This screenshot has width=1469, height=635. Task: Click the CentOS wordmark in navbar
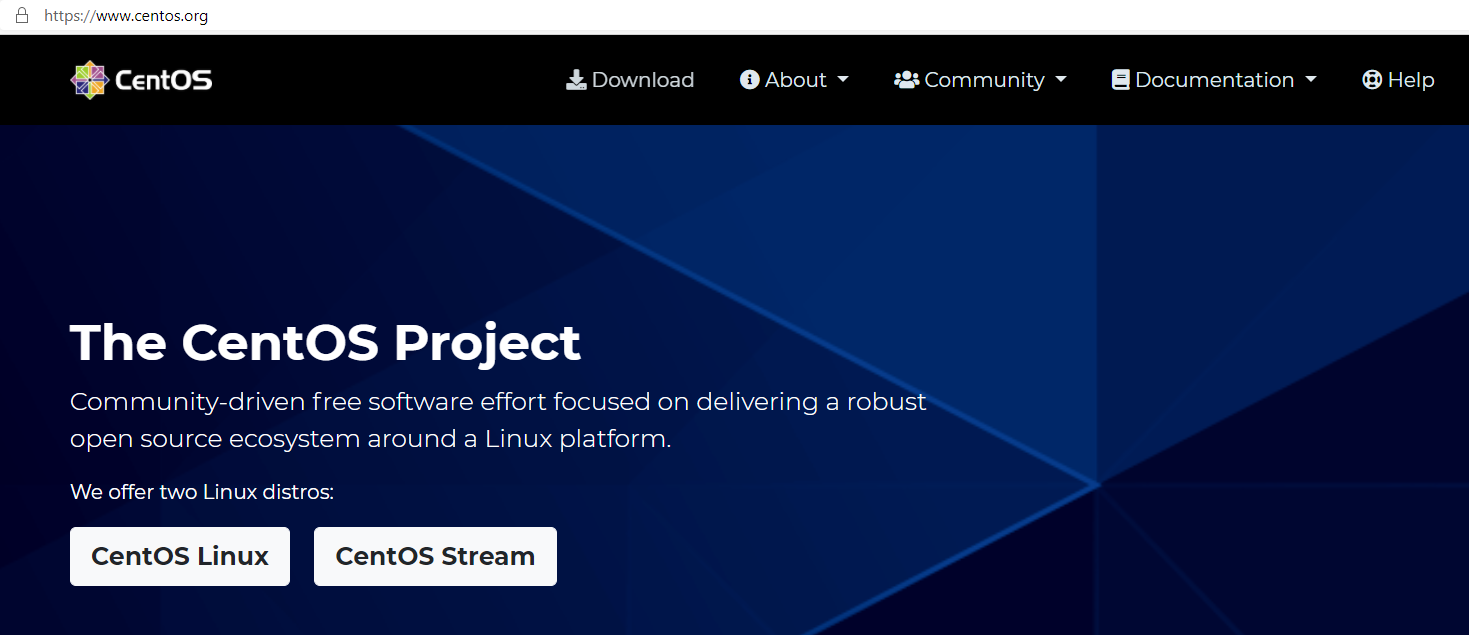pyautogui.click(x=164, y=80)
